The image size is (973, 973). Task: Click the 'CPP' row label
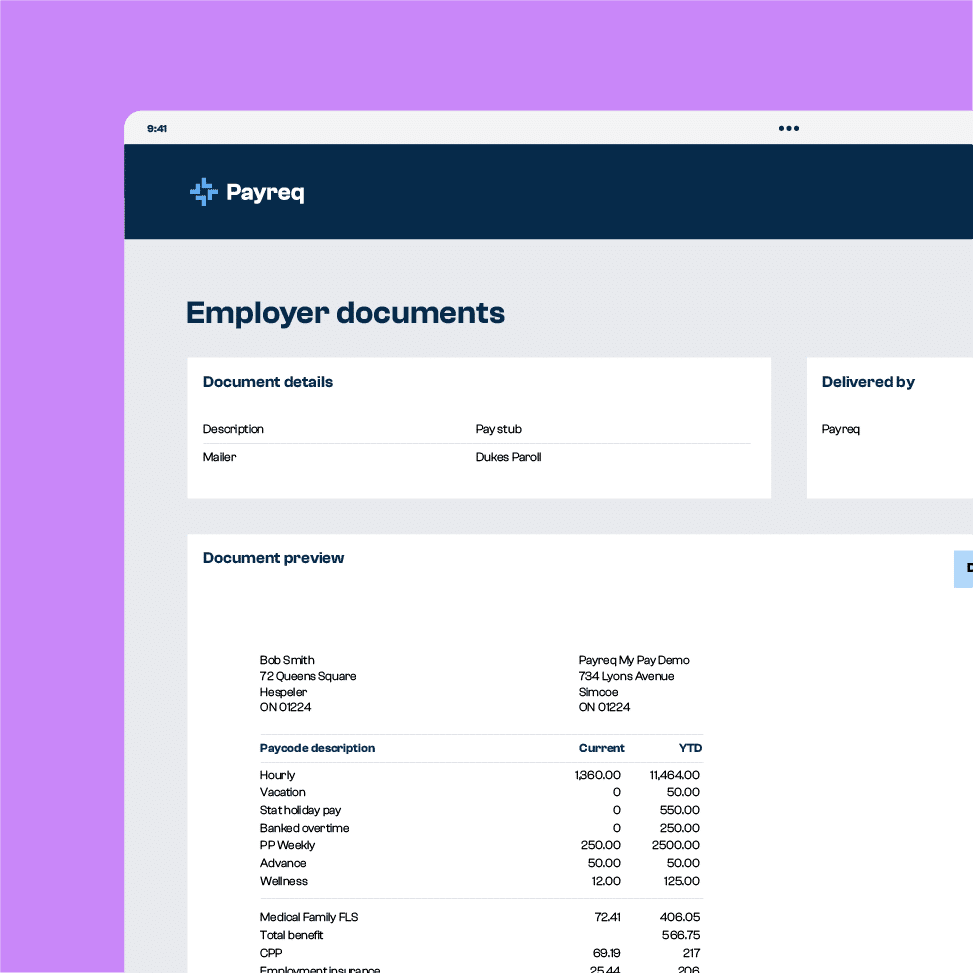pyautogui.click(x=271, y=953)
